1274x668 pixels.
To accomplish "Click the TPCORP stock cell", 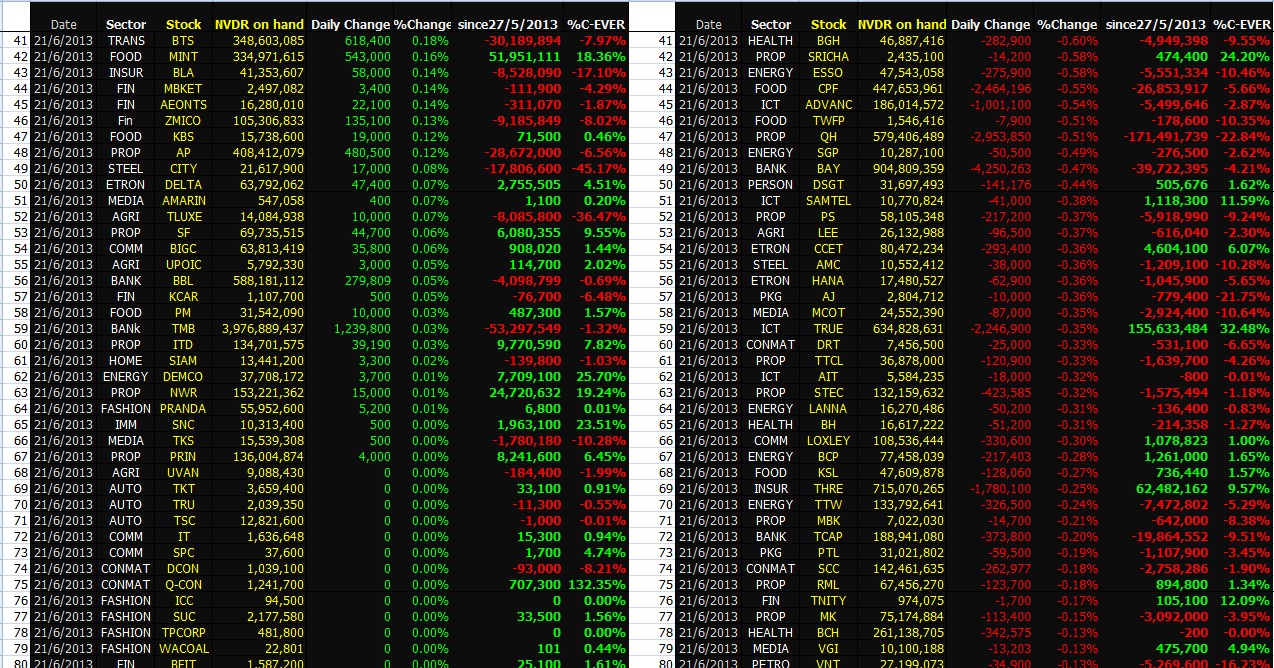I will coord(183,633).
